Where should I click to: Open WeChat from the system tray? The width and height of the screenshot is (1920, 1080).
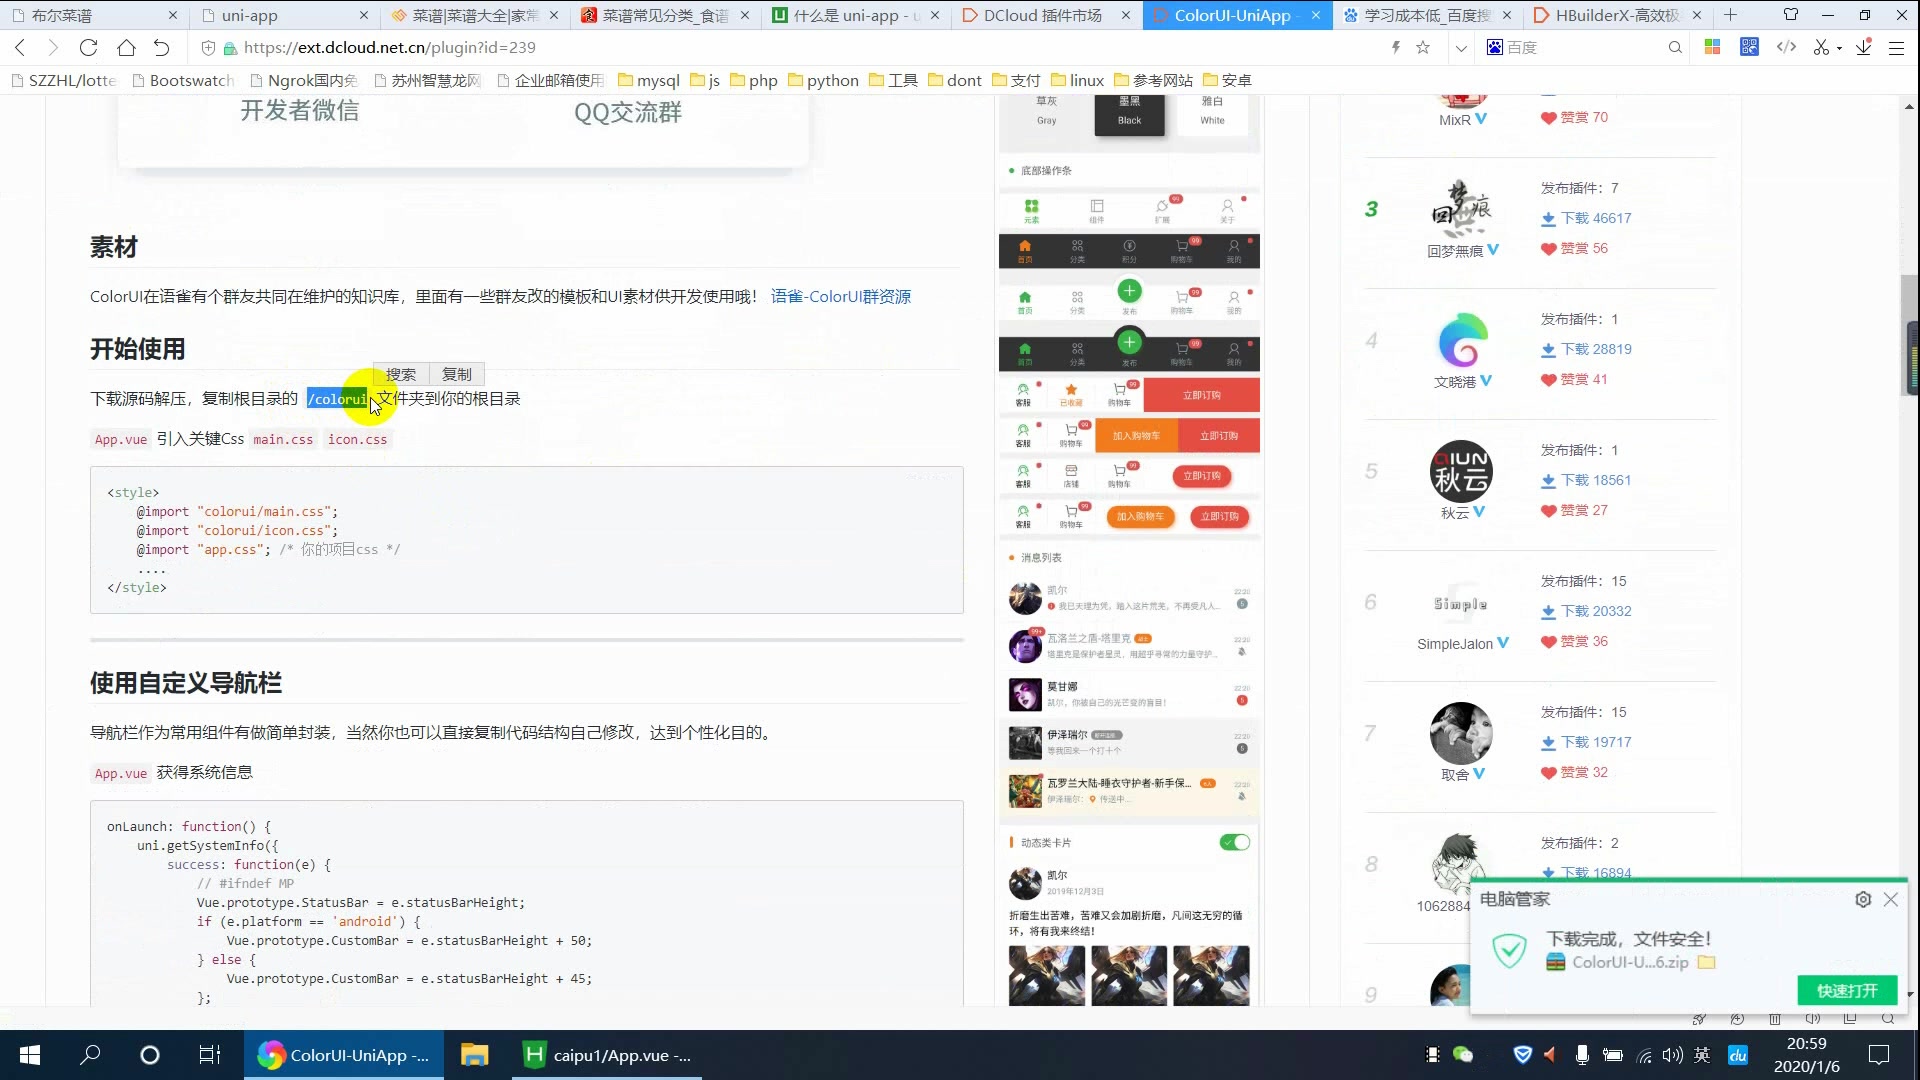(1462, 1055)
